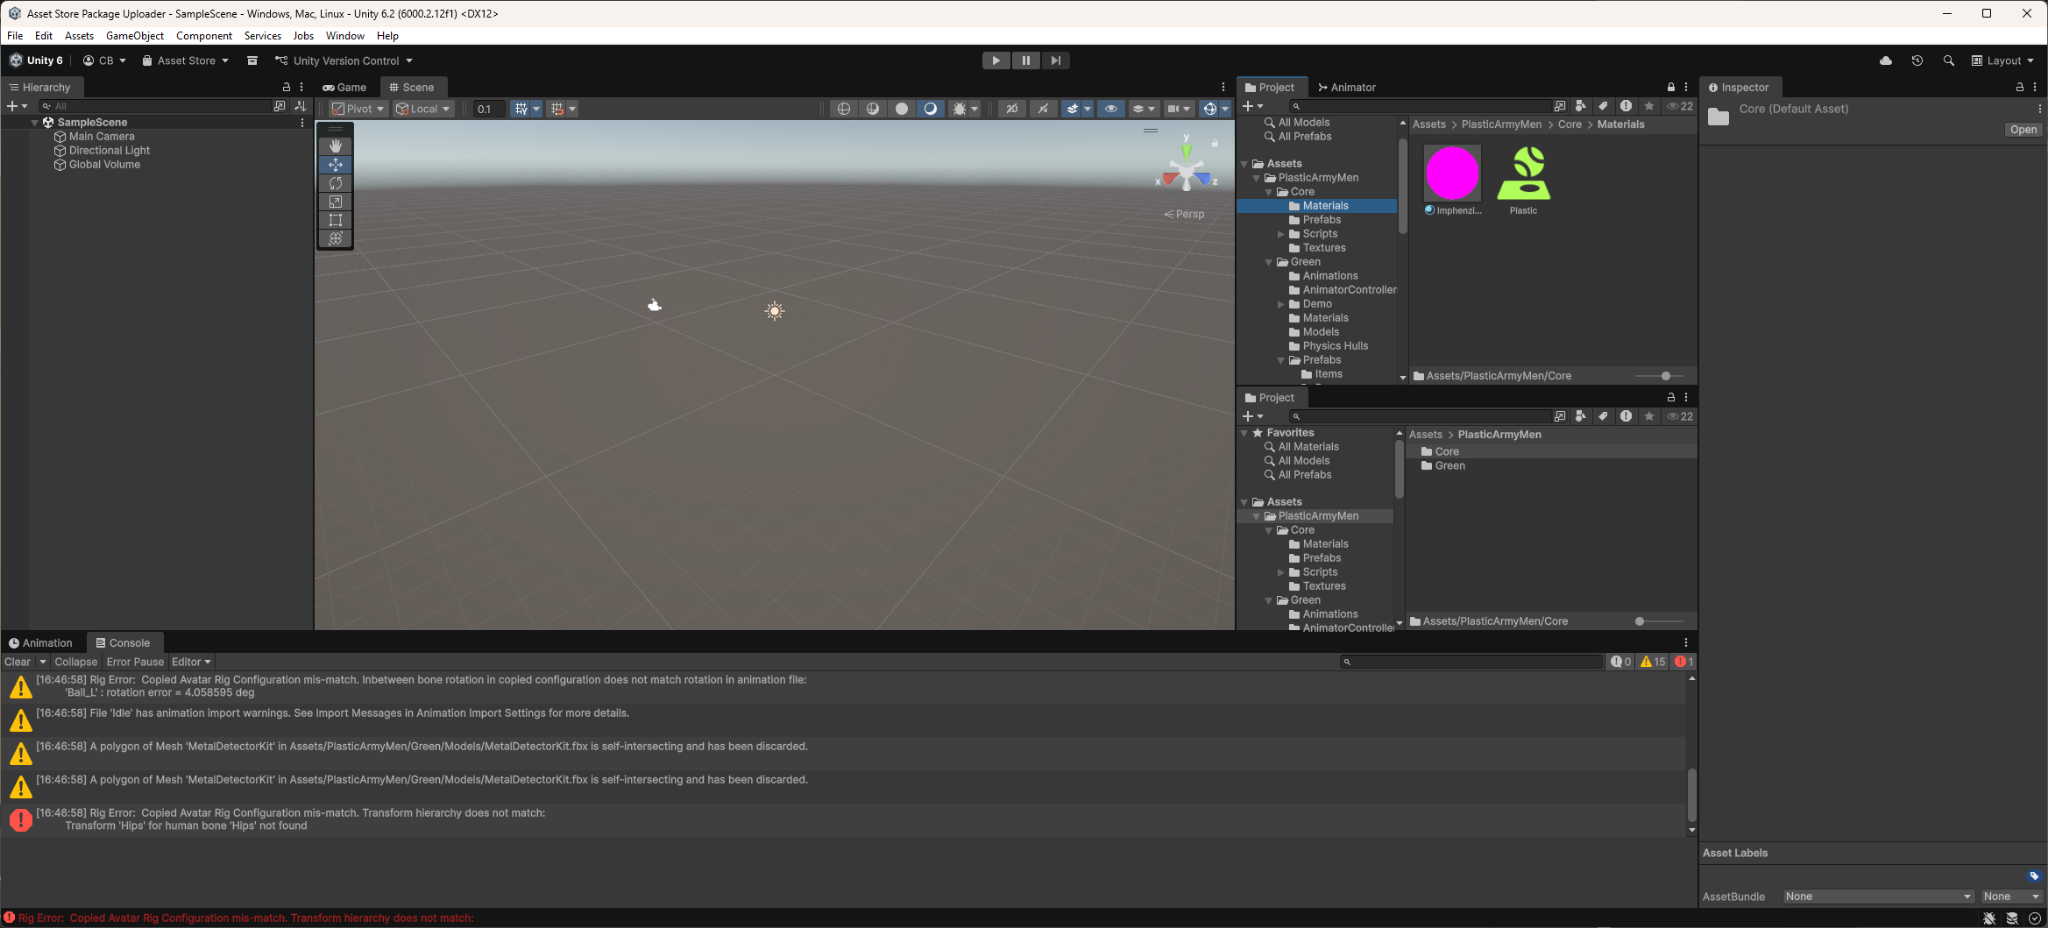Select shaded draw mode sphere icon
Screen dimensions: 2048x928
pos(902,109)
